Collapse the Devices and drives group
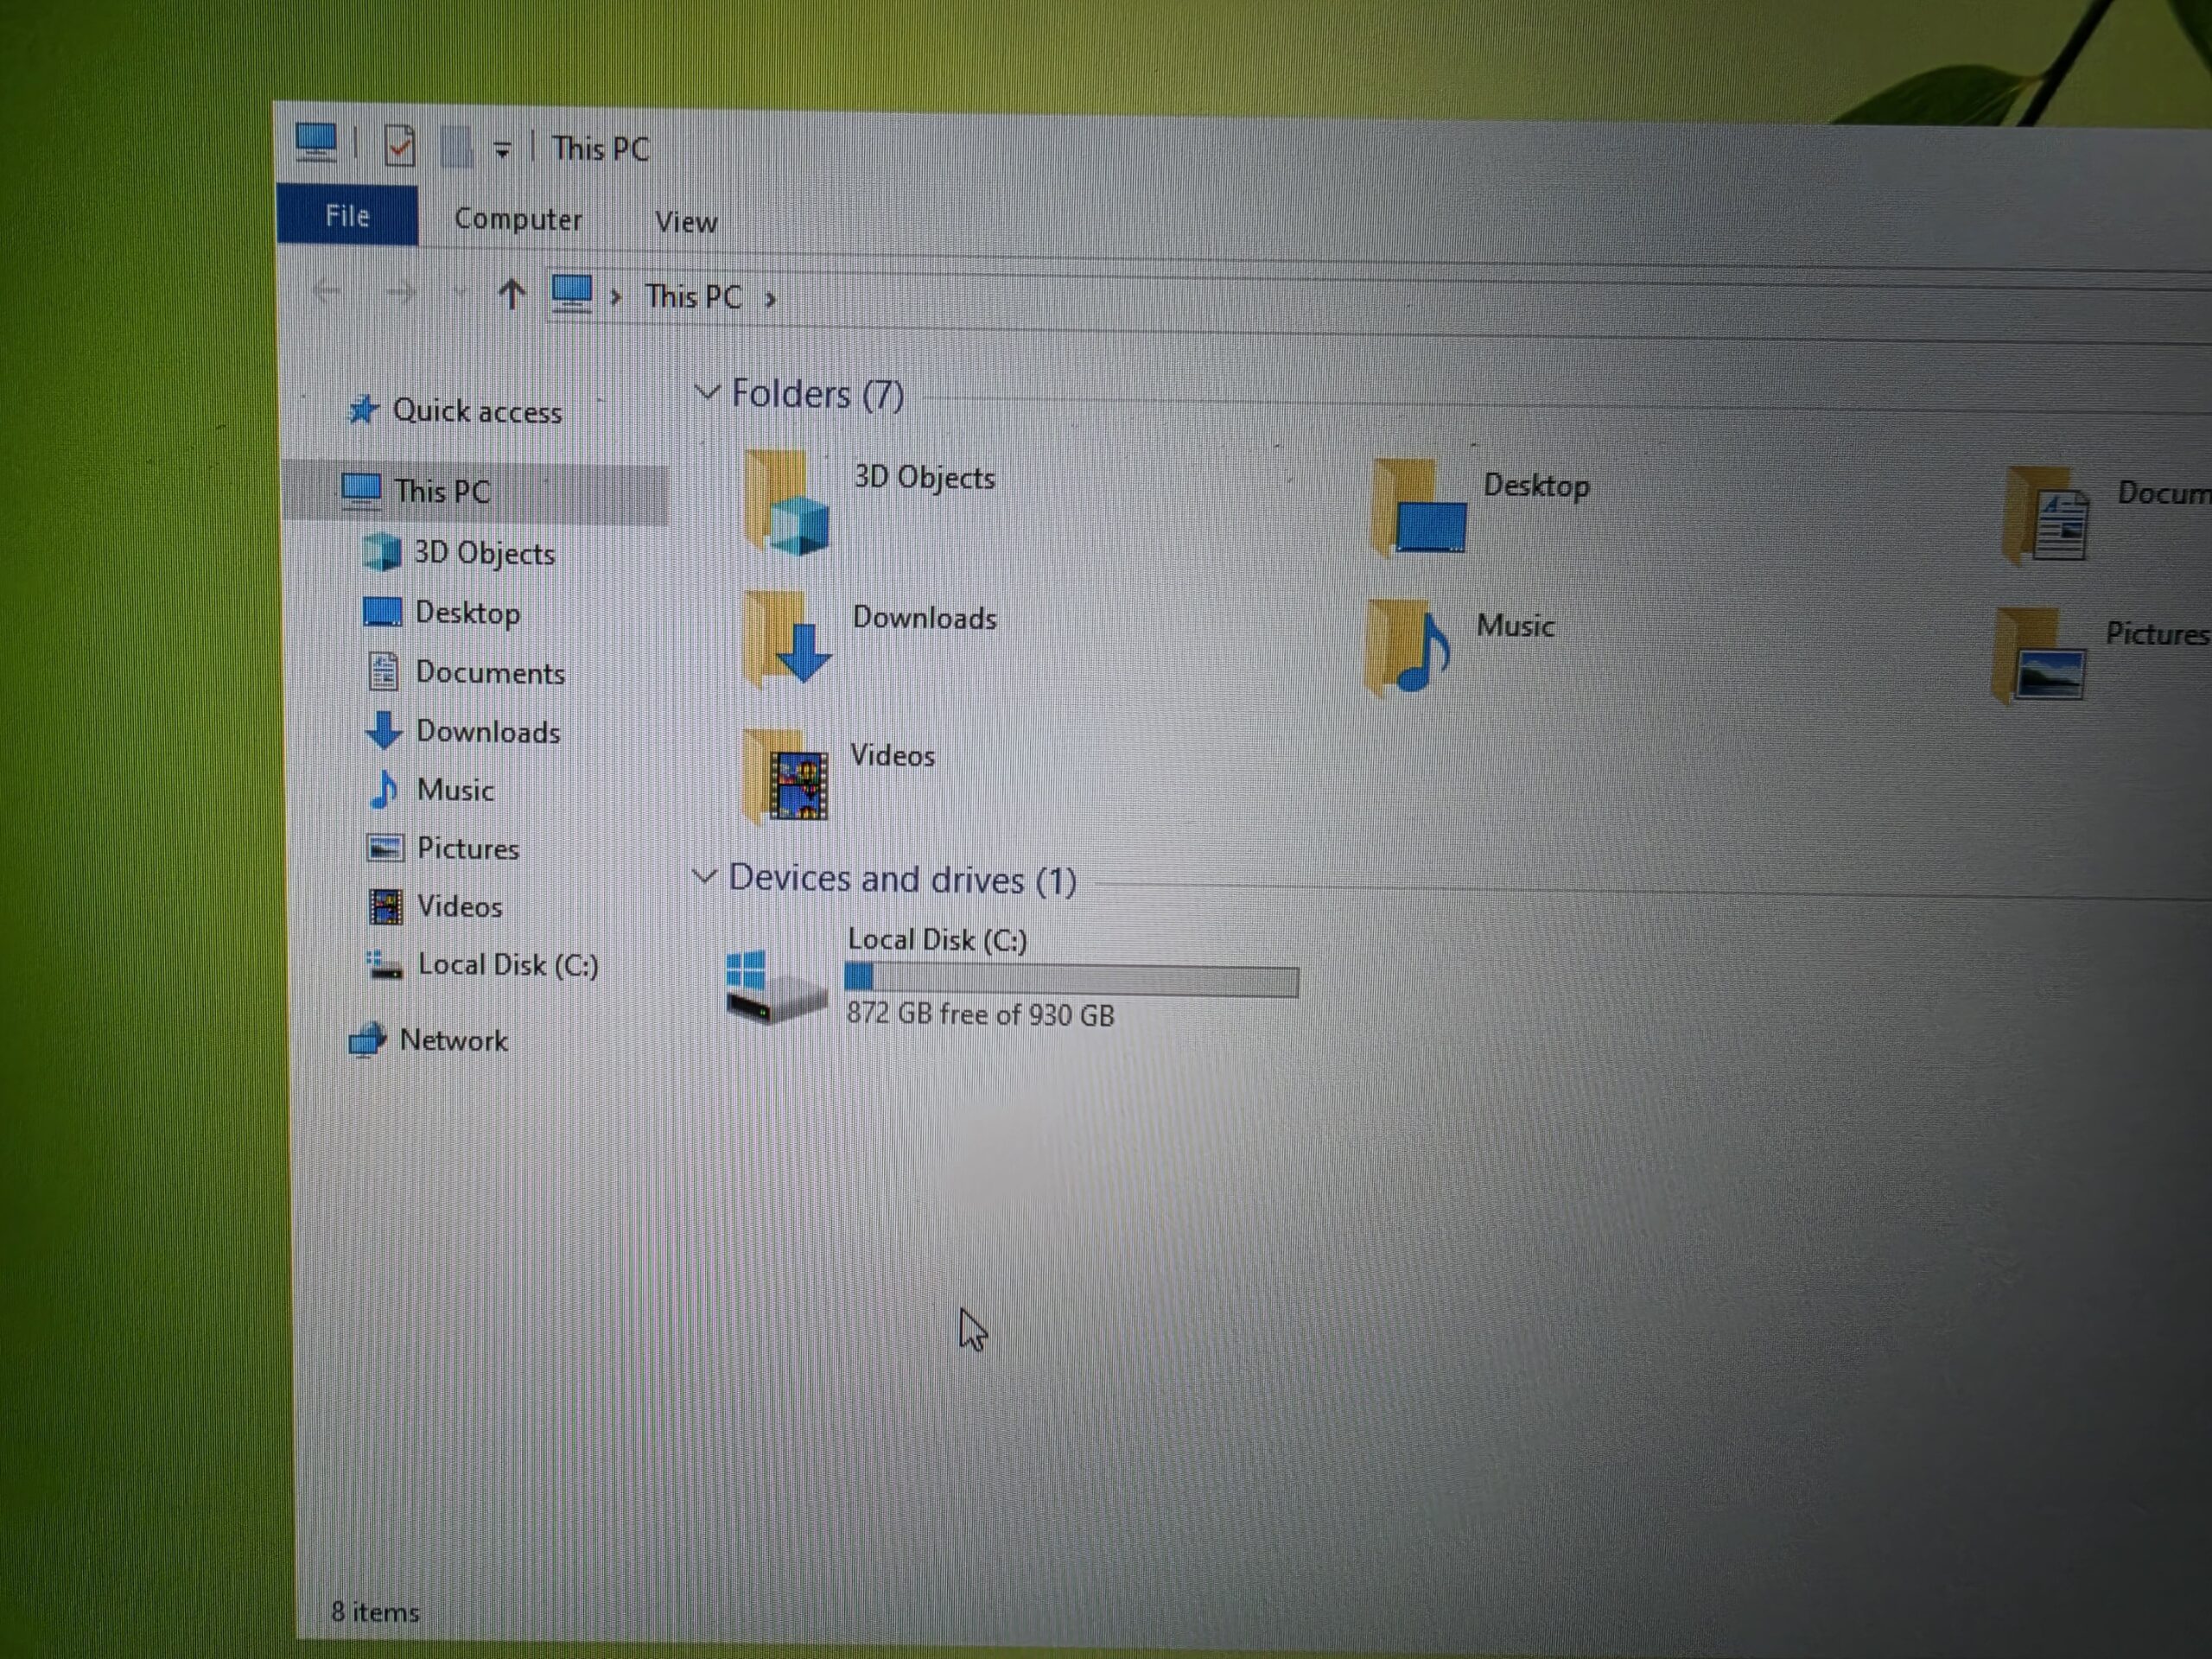Viewport: 2212px width, 1659px height. pyautogui.click(x=704, y=877)
